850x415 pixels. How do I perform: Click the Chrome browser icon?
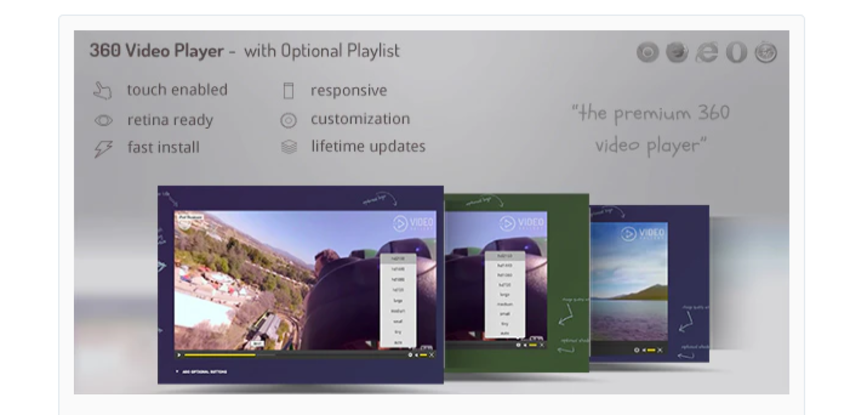click(x=647, y=53)
